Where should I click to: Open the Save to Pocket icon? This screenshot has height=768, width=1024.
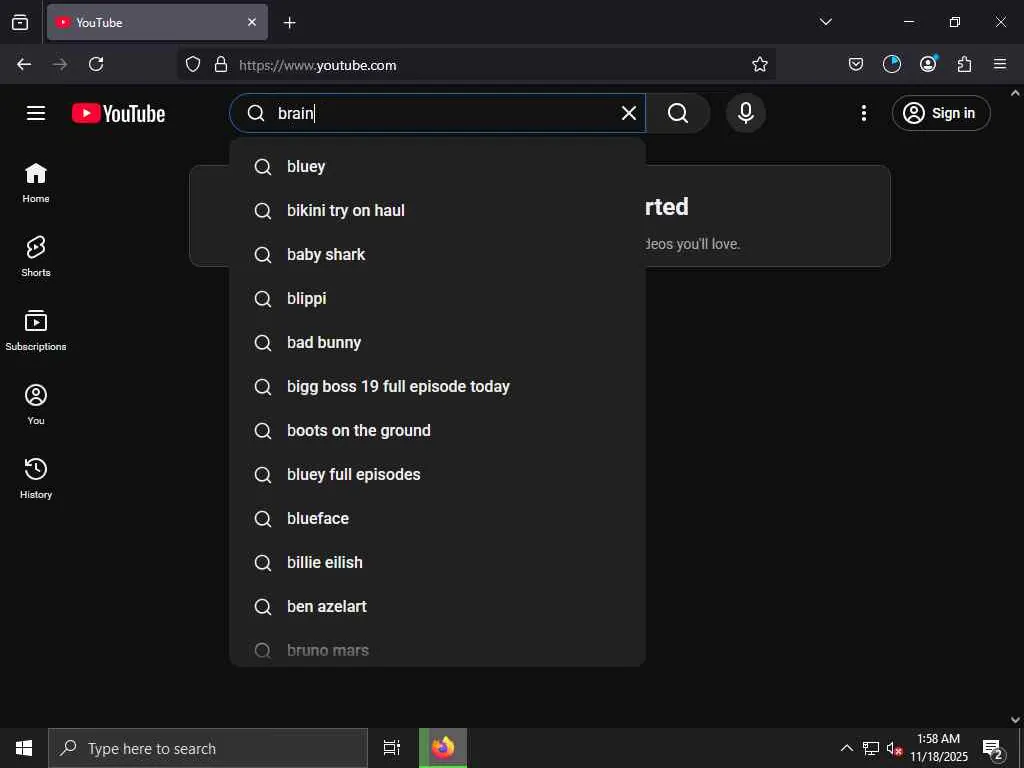[x=856, y=64]
